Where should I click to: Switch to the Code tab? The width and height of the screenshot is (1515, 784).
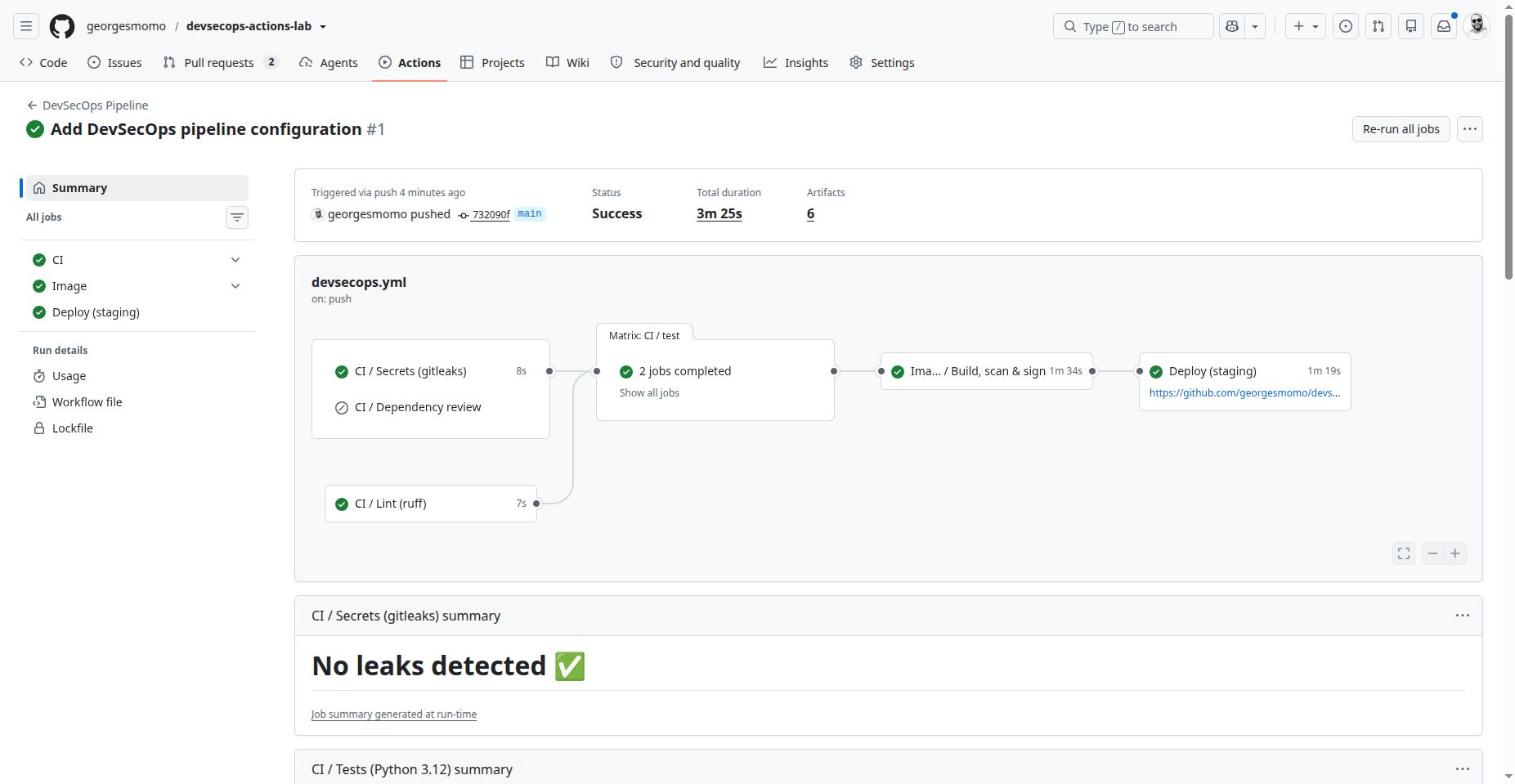43,62
